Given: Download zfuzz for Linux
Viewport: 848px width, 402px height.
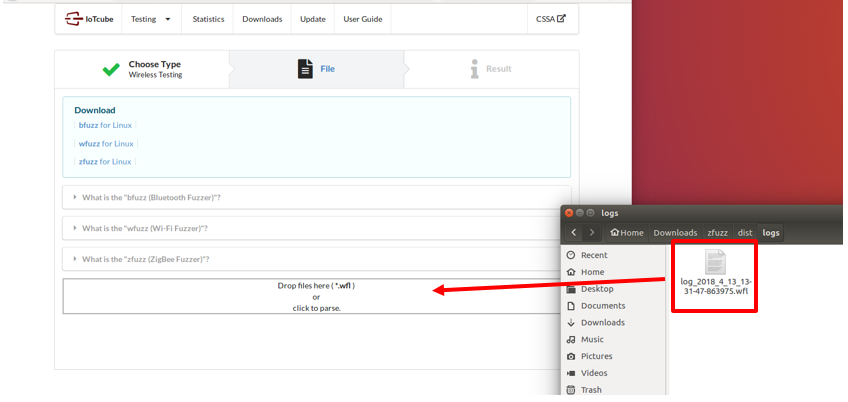Looking at the screenshot, I should [x=105, y=161].
